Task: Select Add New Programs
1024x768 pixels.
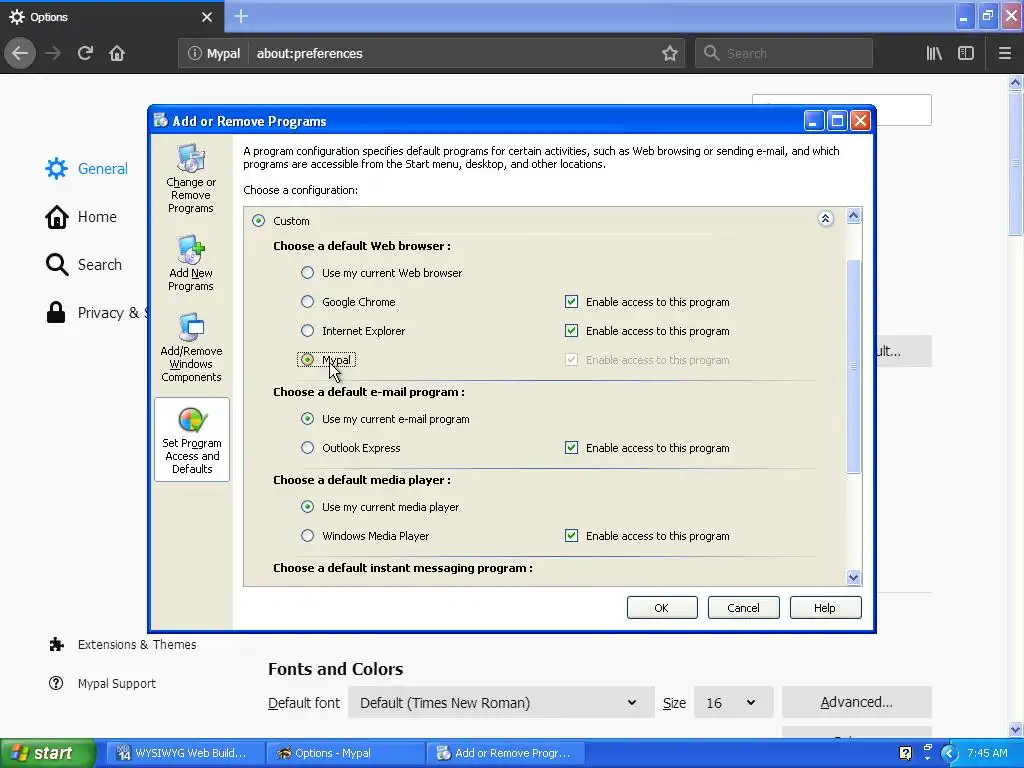Action: pyautogui.click(x=191, y=263)
